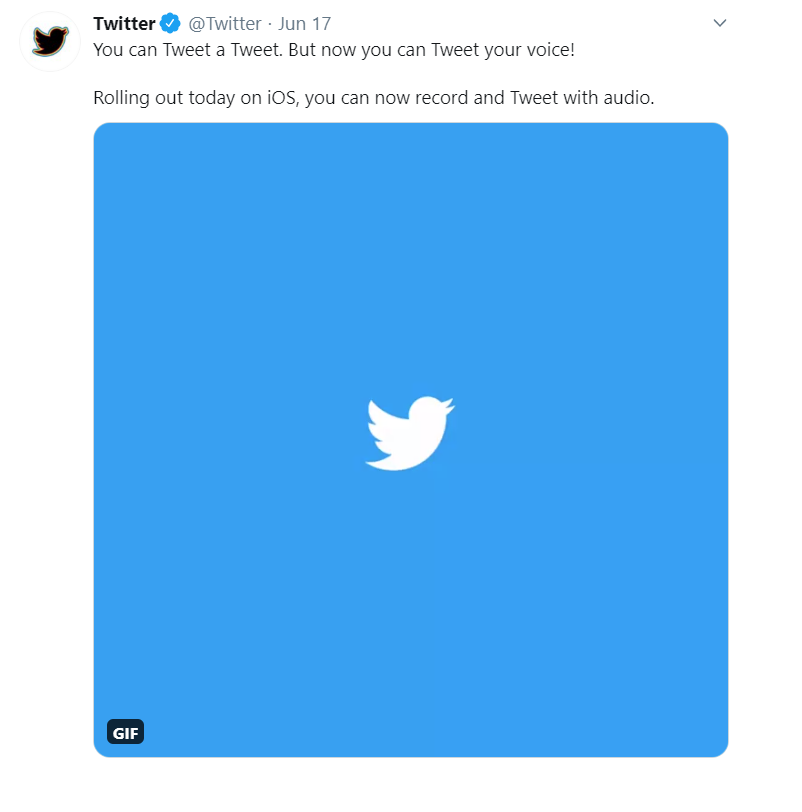Image resolution: width=802 pixels, height=812 pixels.
Task: Click the GIF label badge
Action: click(125, 732)
